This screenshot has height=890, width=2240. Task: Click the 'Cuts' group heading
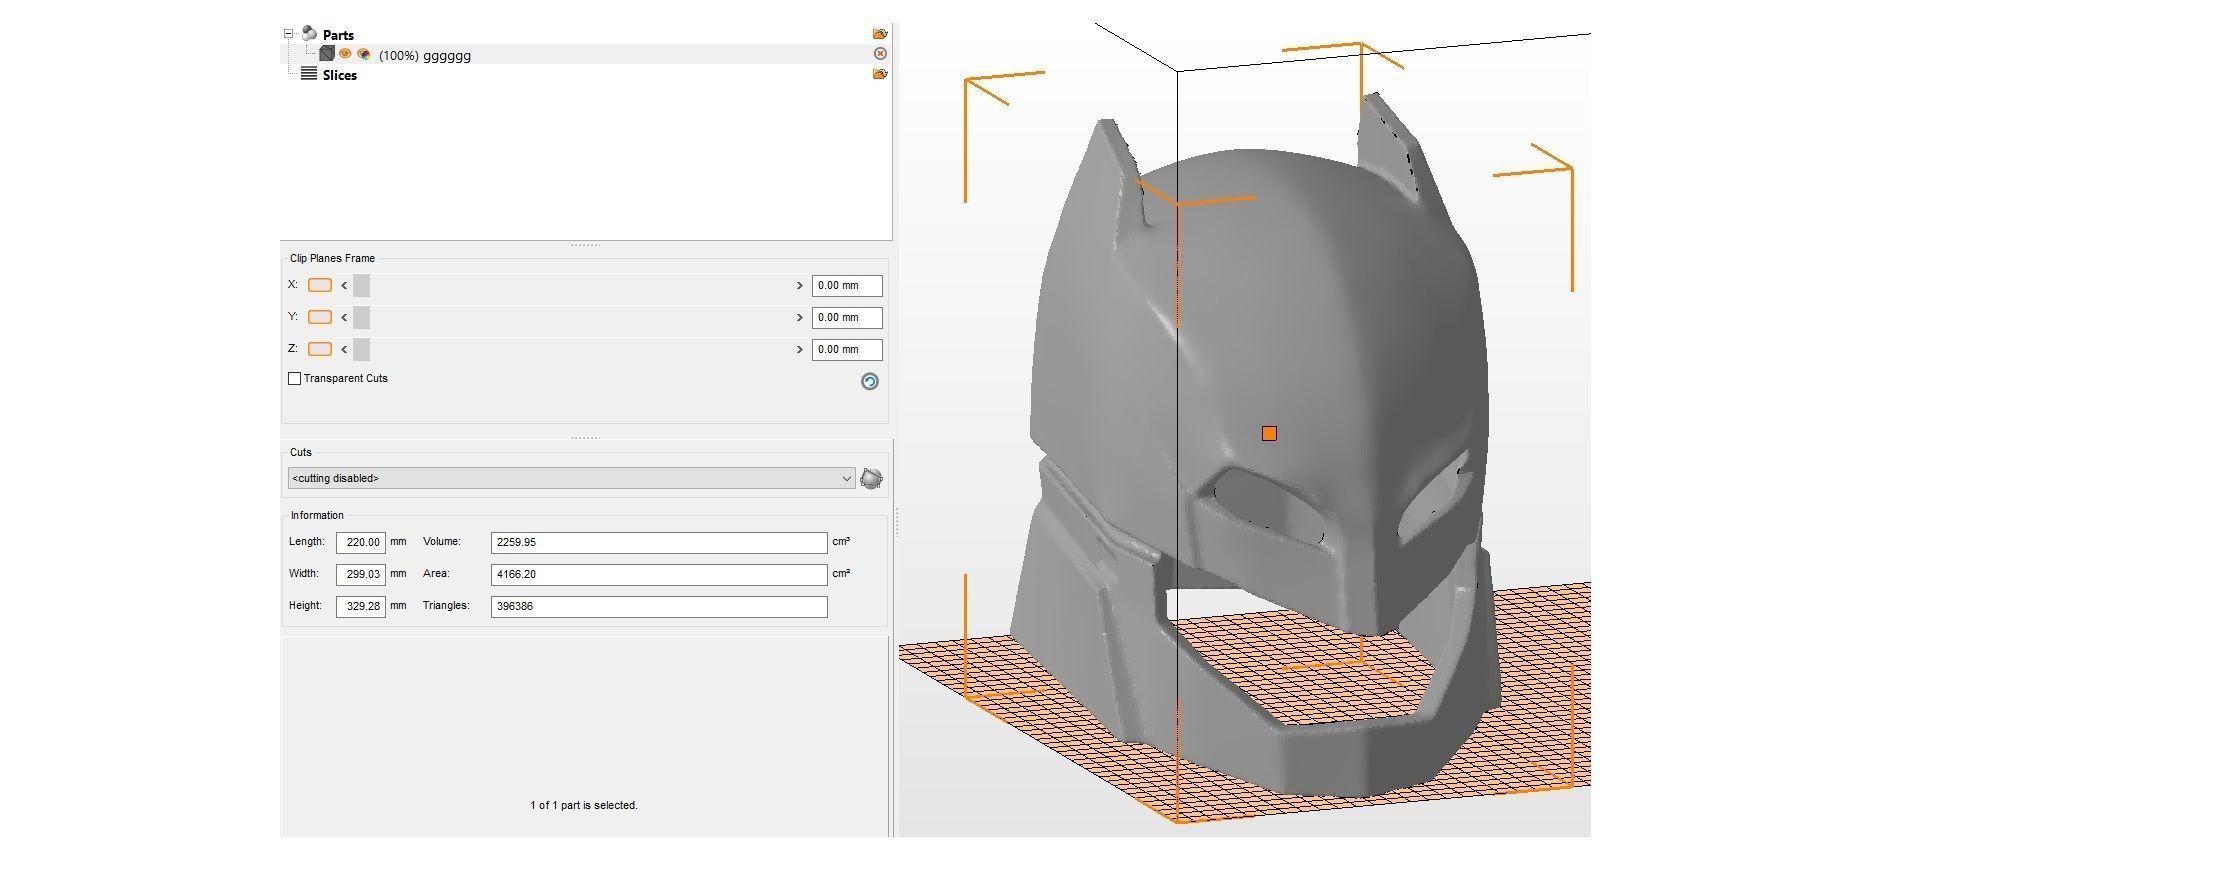click(x=301, y=452)
